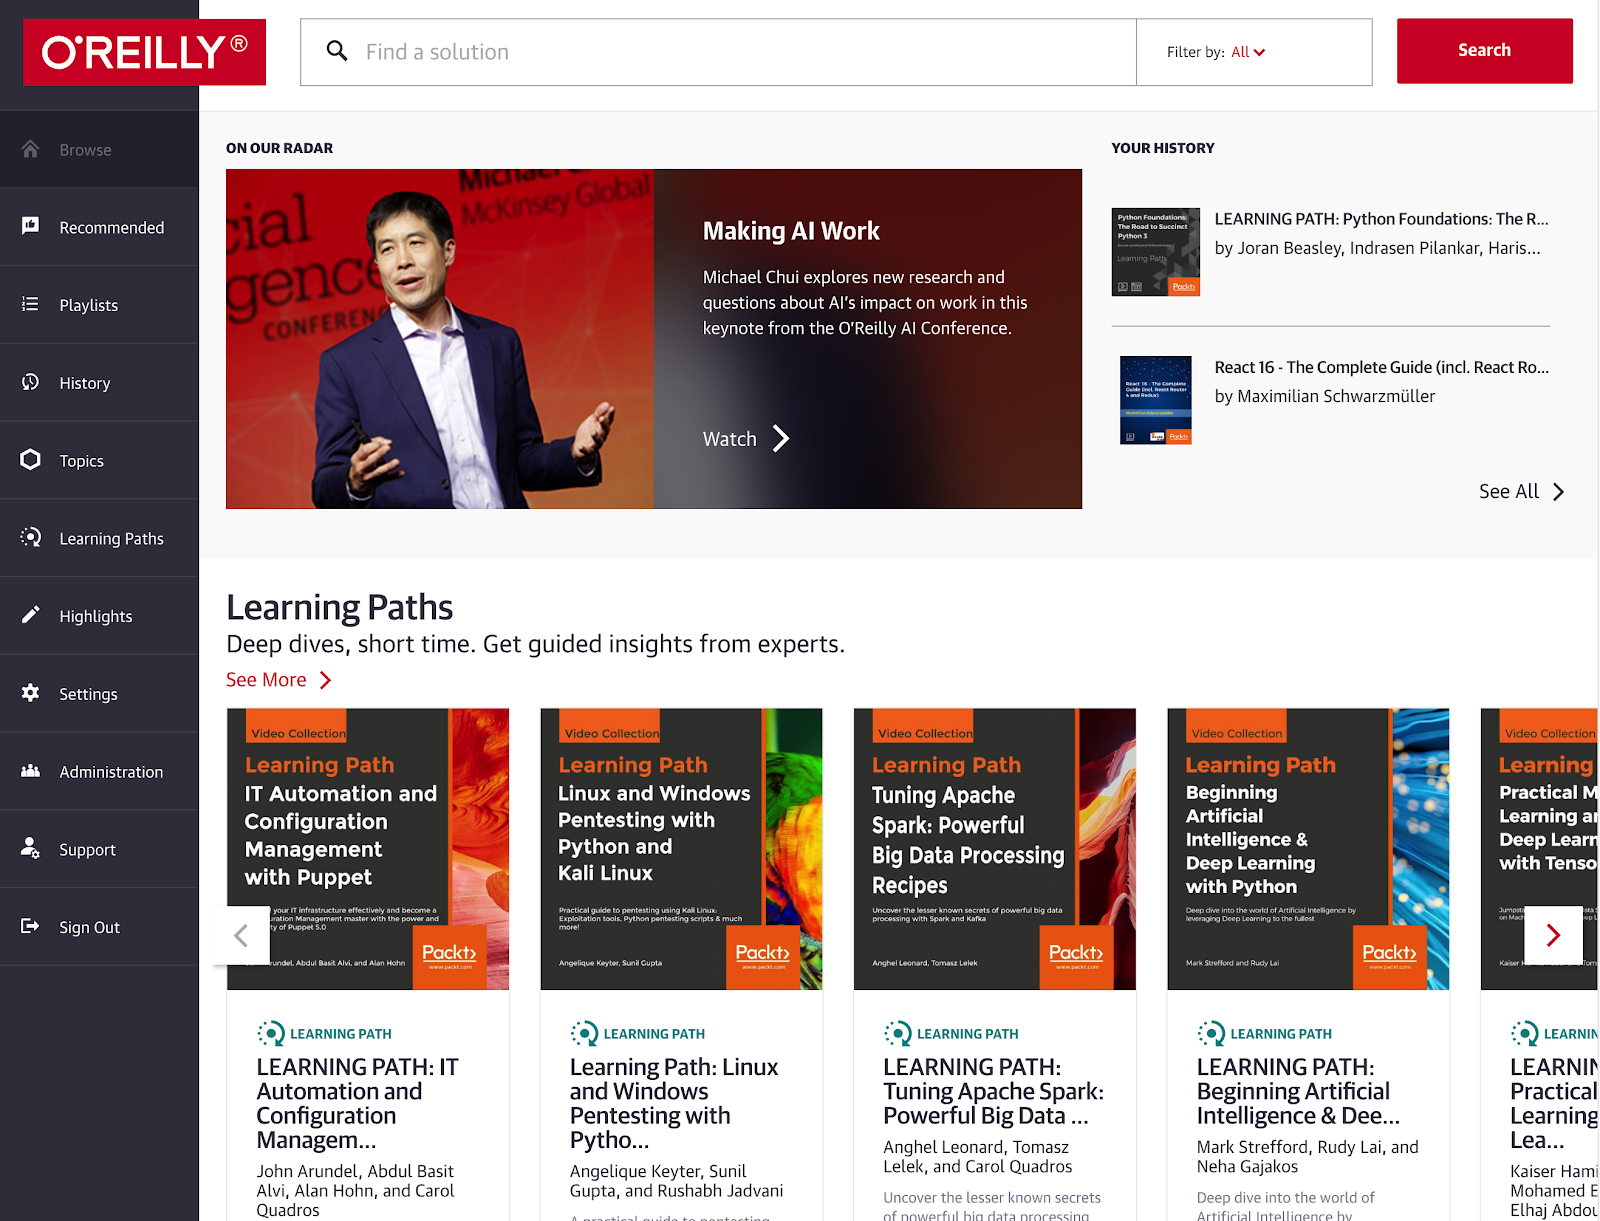Click the Learning Paths sidebar icon
1600x1221 pixels.
point(31,537)
